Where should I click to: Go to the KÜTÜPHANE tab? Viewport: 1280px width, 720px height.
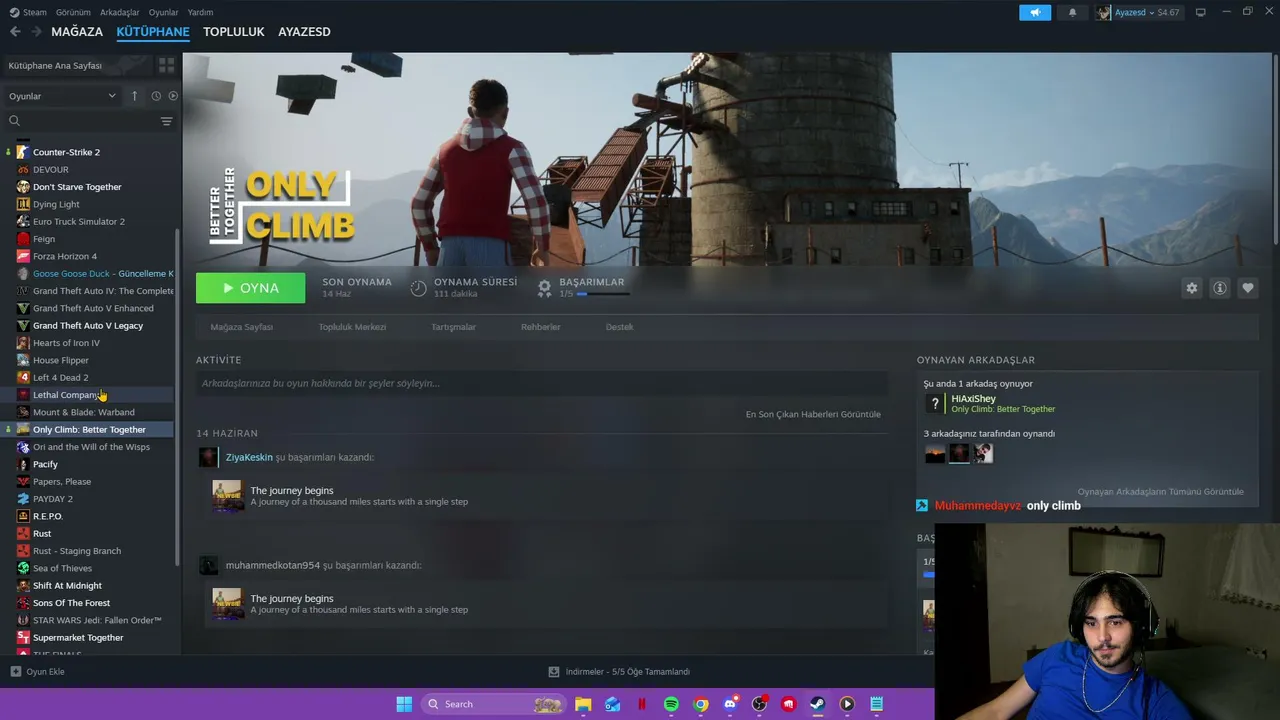pos(153,32)
